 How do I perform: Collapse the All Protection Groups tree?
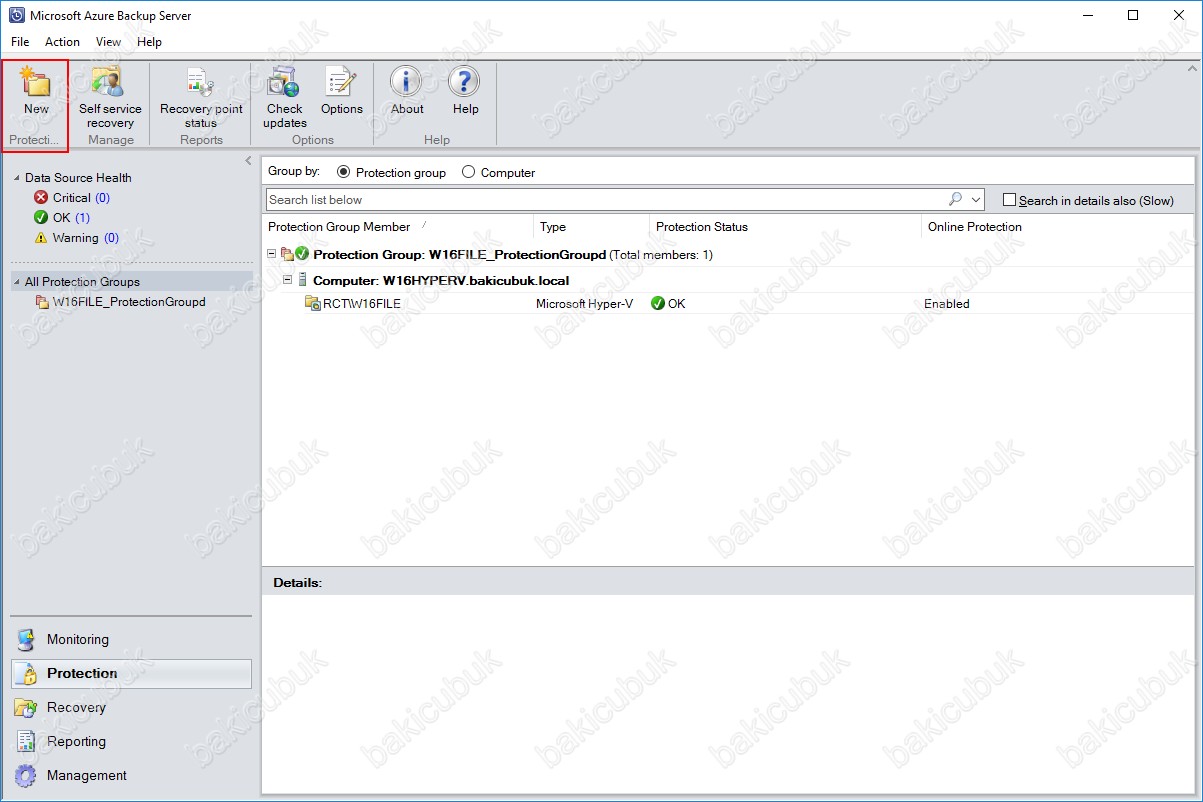tap(17, 282)
